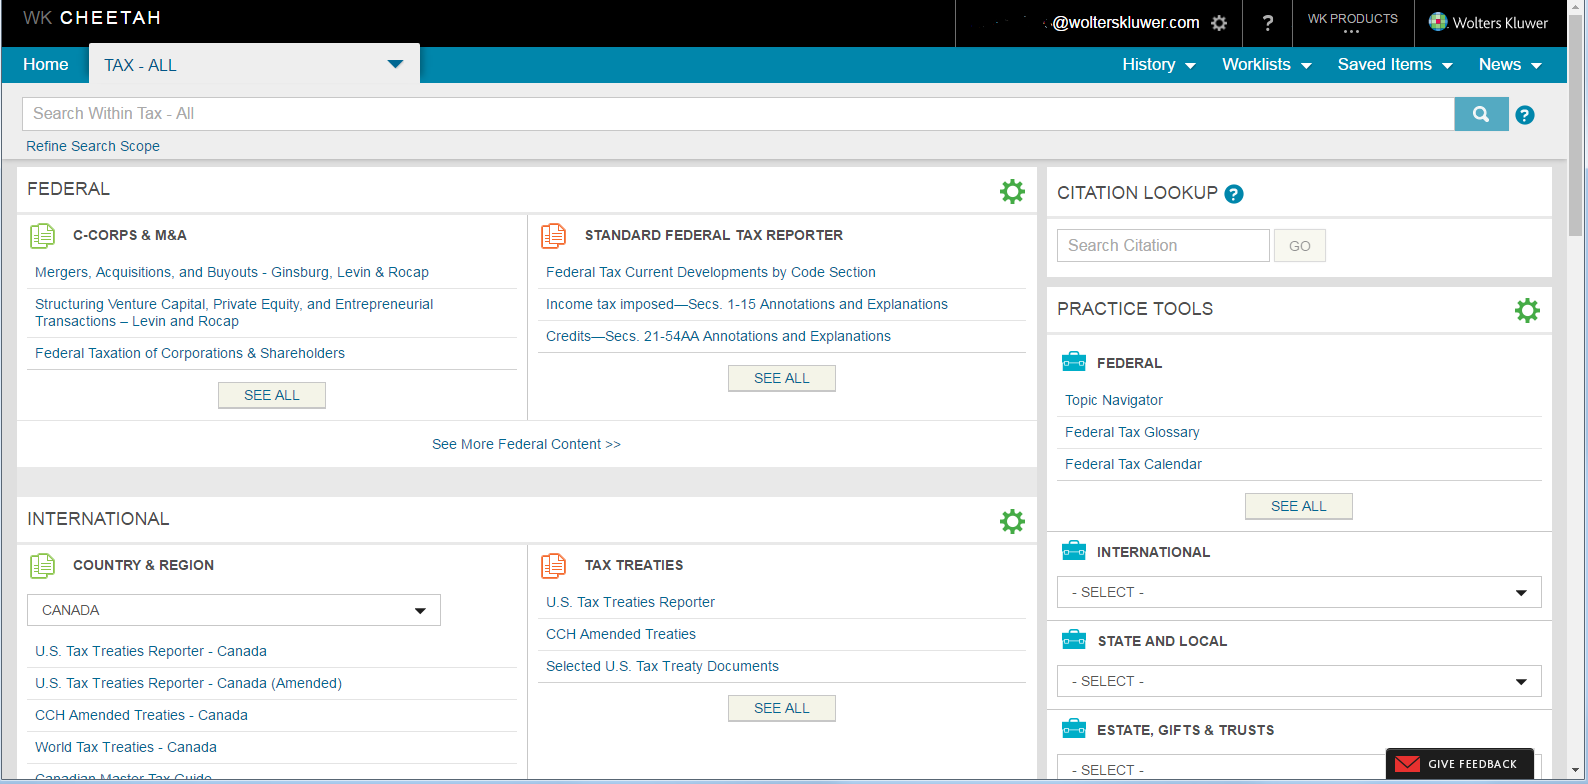Image resolution: width=1588 pixels, height=784 pixels.
Task: Open Topic Navigator tool
Action: [1114, 400]
